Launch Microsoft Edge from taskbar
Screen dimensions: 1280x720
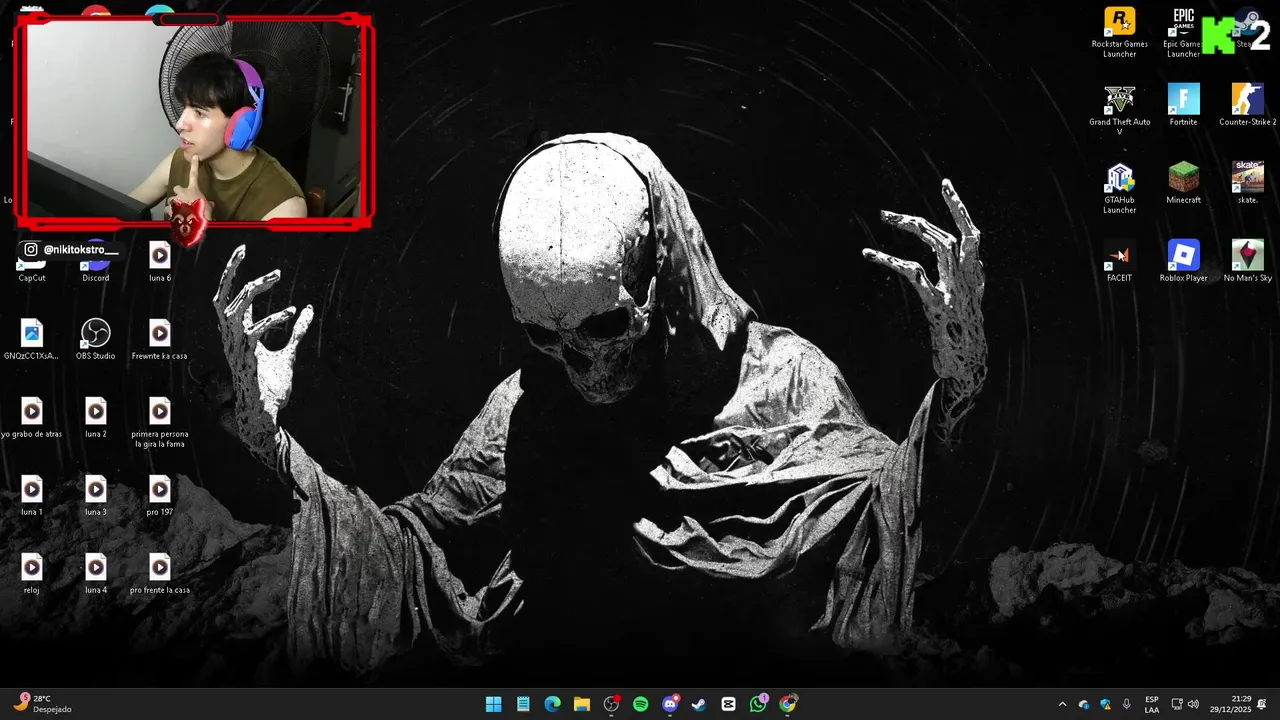pyautogui.click(x=552, y=704)
